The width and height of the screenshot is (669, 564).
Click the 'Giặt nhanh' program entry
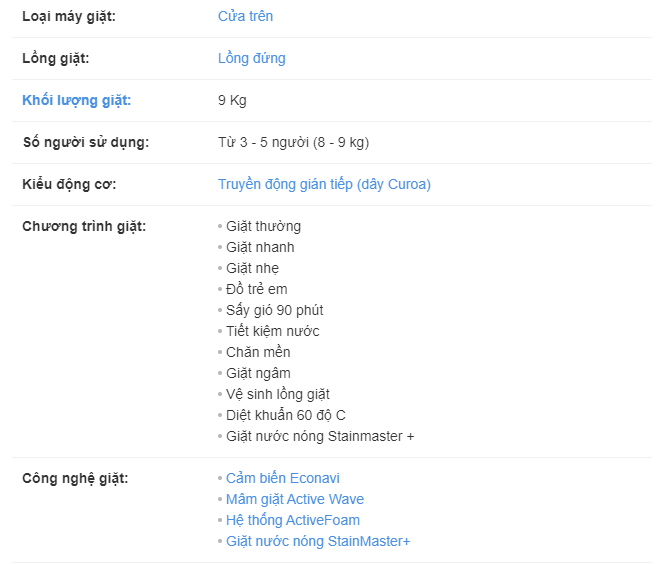[x=260, y=247]
